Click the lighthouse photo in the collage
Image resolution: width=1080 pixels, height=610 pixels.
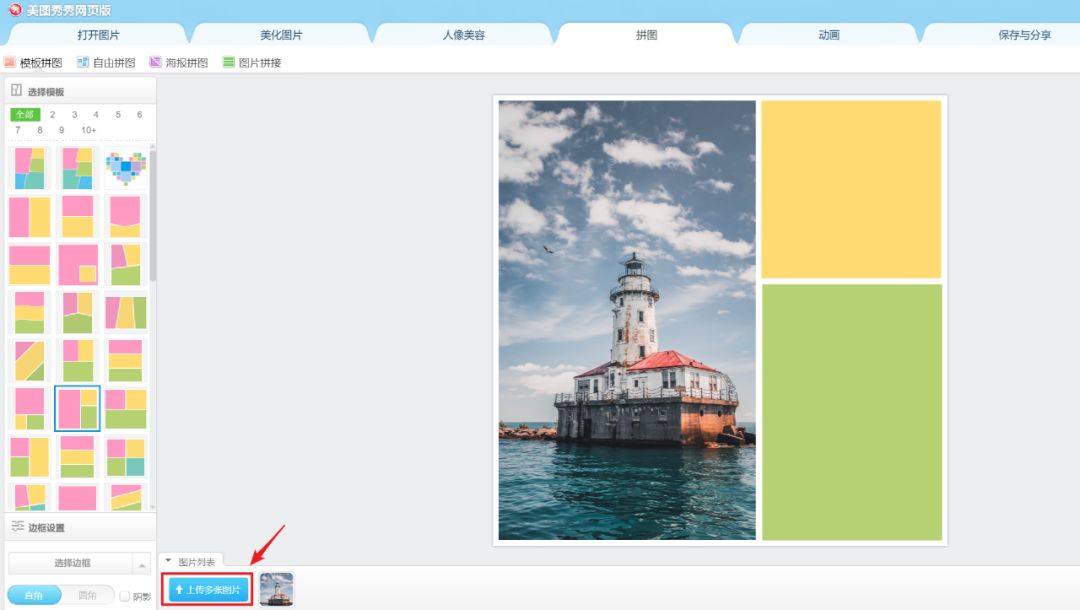pos(627,320)
